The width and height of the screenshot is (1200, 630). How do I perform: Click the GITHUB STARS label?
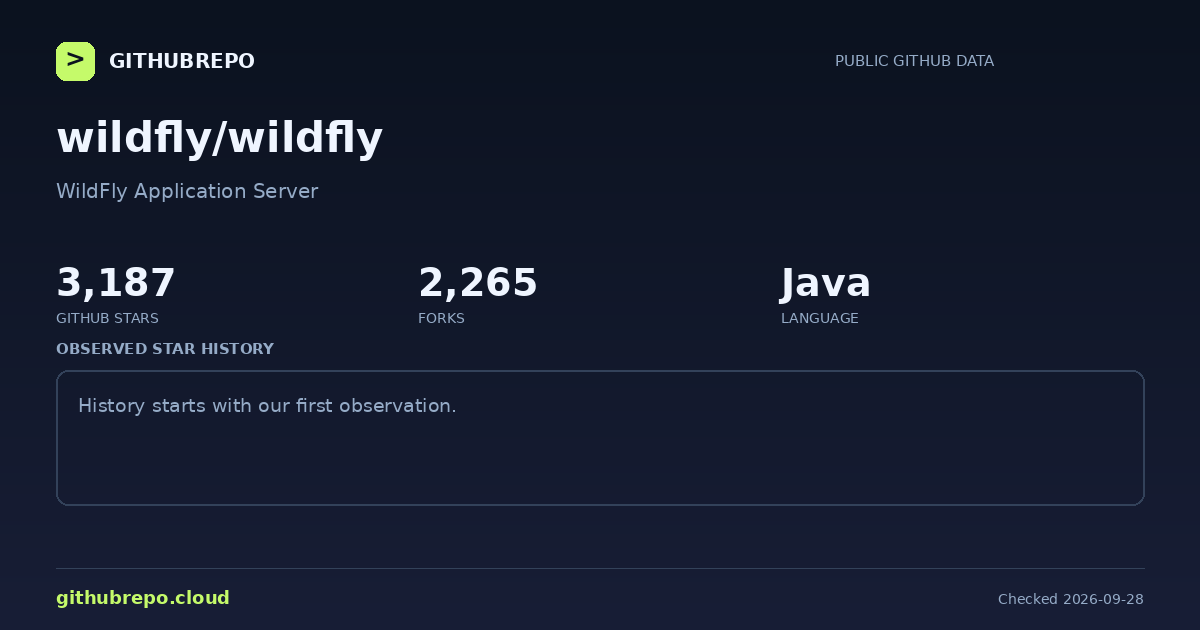click(x=107, y=318)
